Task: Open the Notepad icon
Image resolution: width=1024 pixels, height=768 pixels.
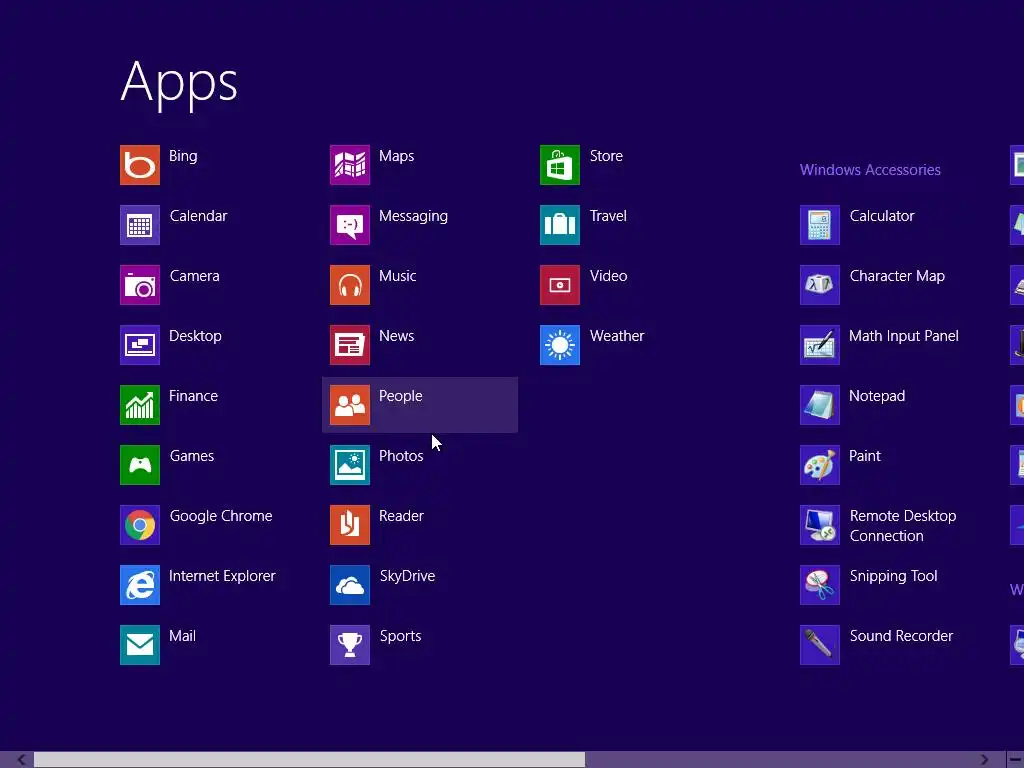Action: (820, 405)
